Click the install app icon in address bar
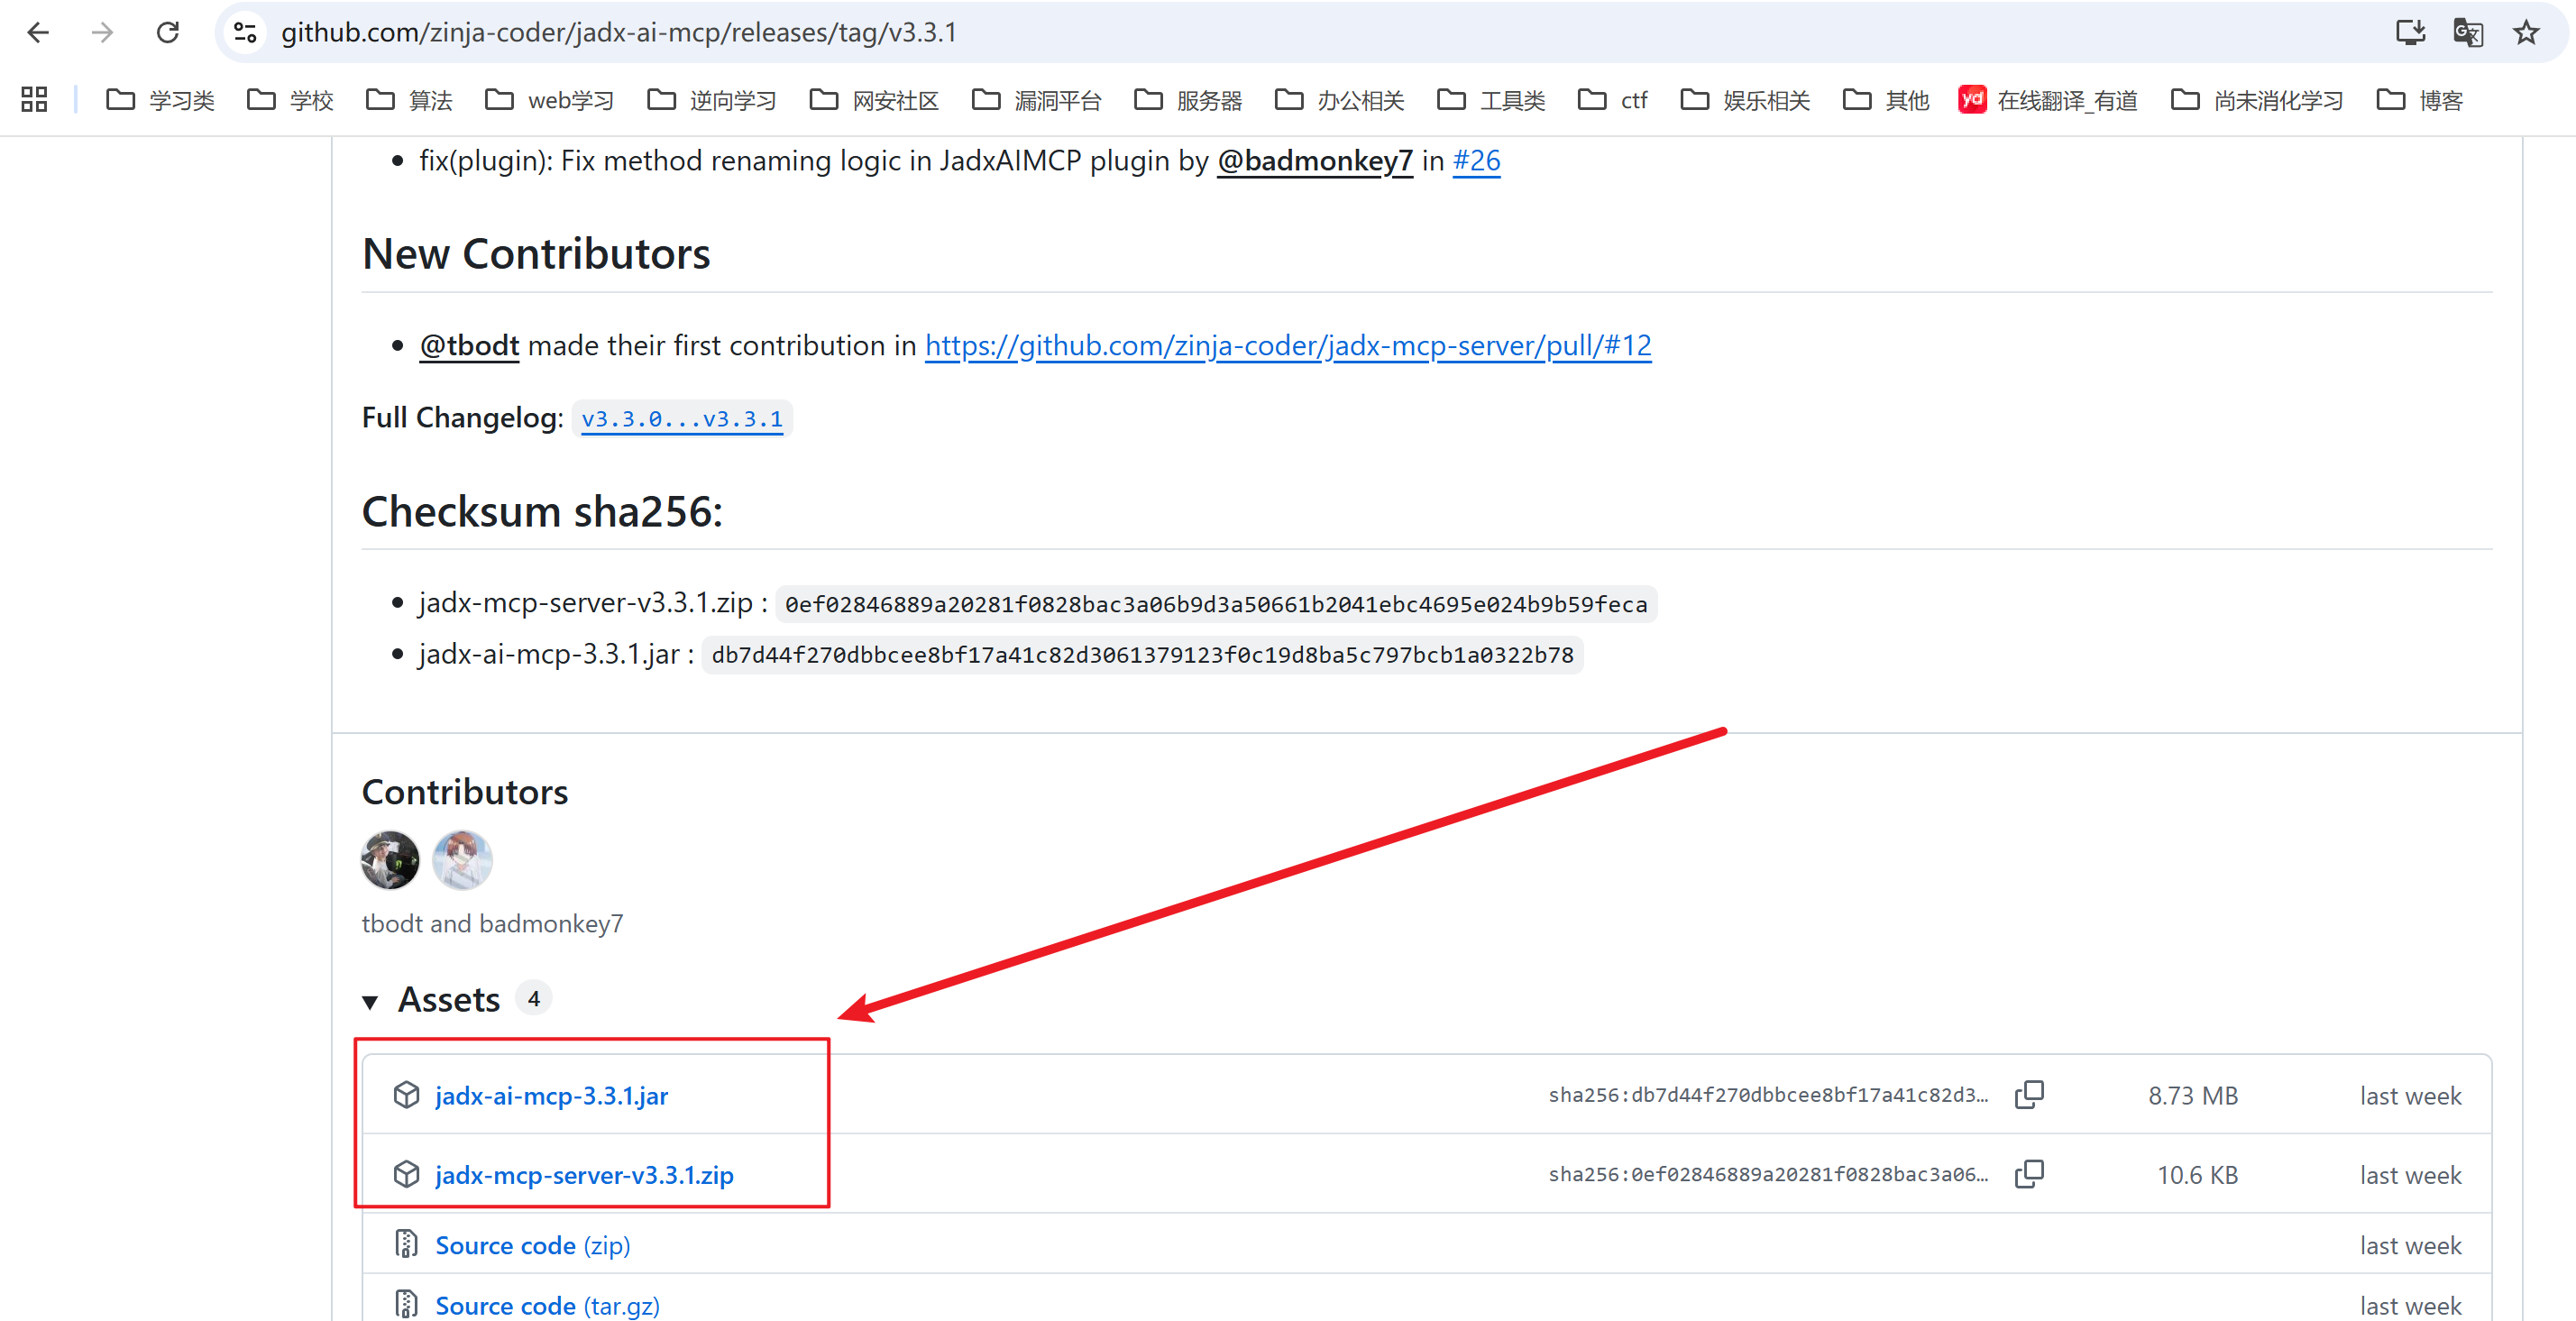The height and width of the screenshot is (1321, 2576). click(2410, 33)
